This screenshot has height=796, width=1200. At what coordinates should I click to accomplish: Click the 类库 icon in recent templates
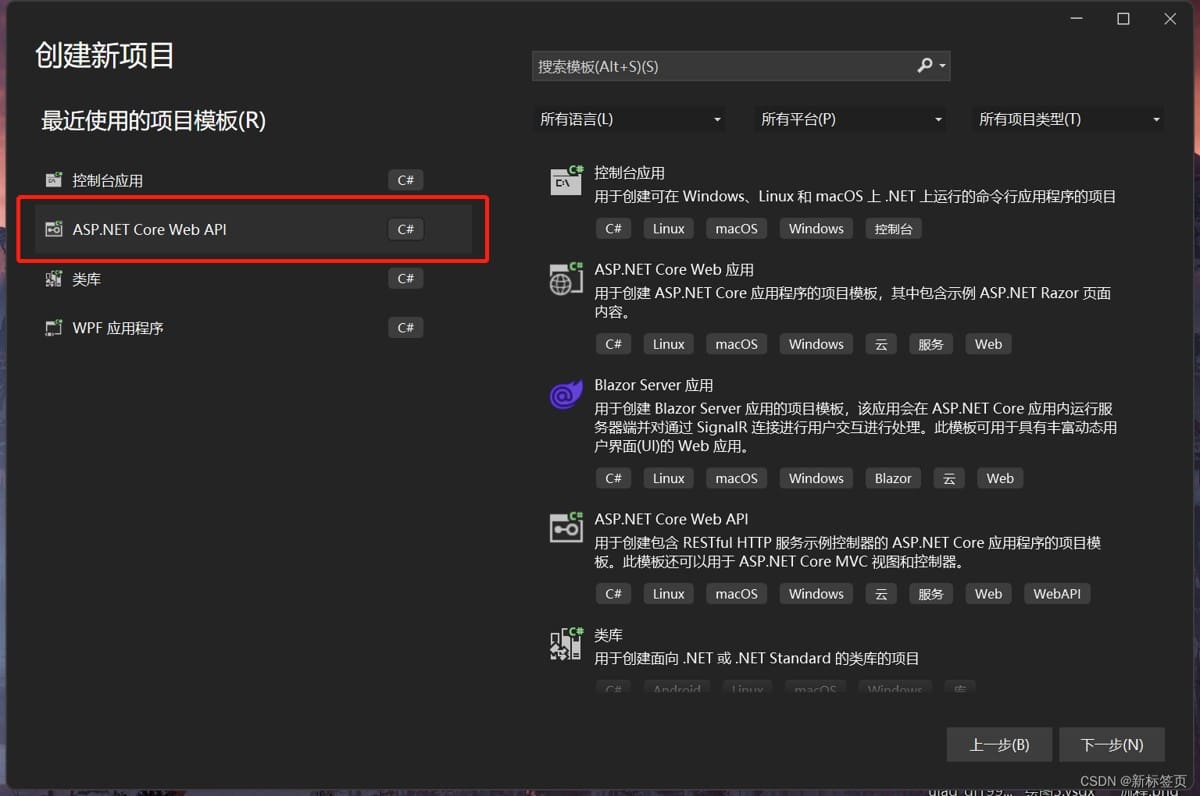(x=54, y=279)
